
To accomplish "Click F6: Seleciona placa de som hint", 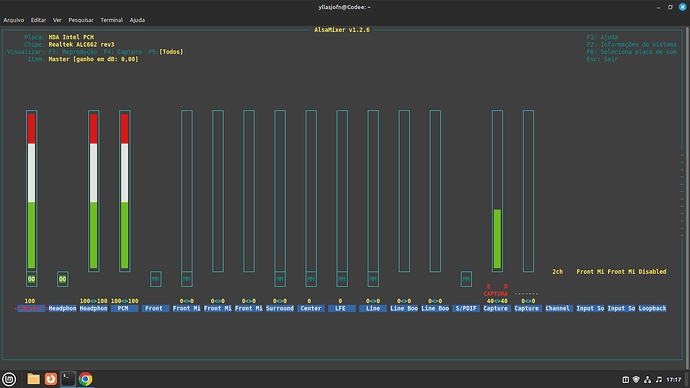I will tap(631, 52).
